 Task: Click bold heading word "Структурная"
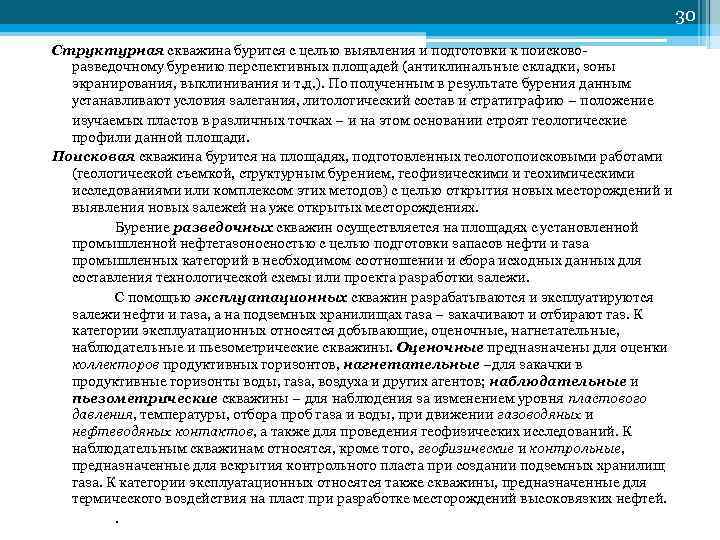pyautogui.click(x=107, y=51)
